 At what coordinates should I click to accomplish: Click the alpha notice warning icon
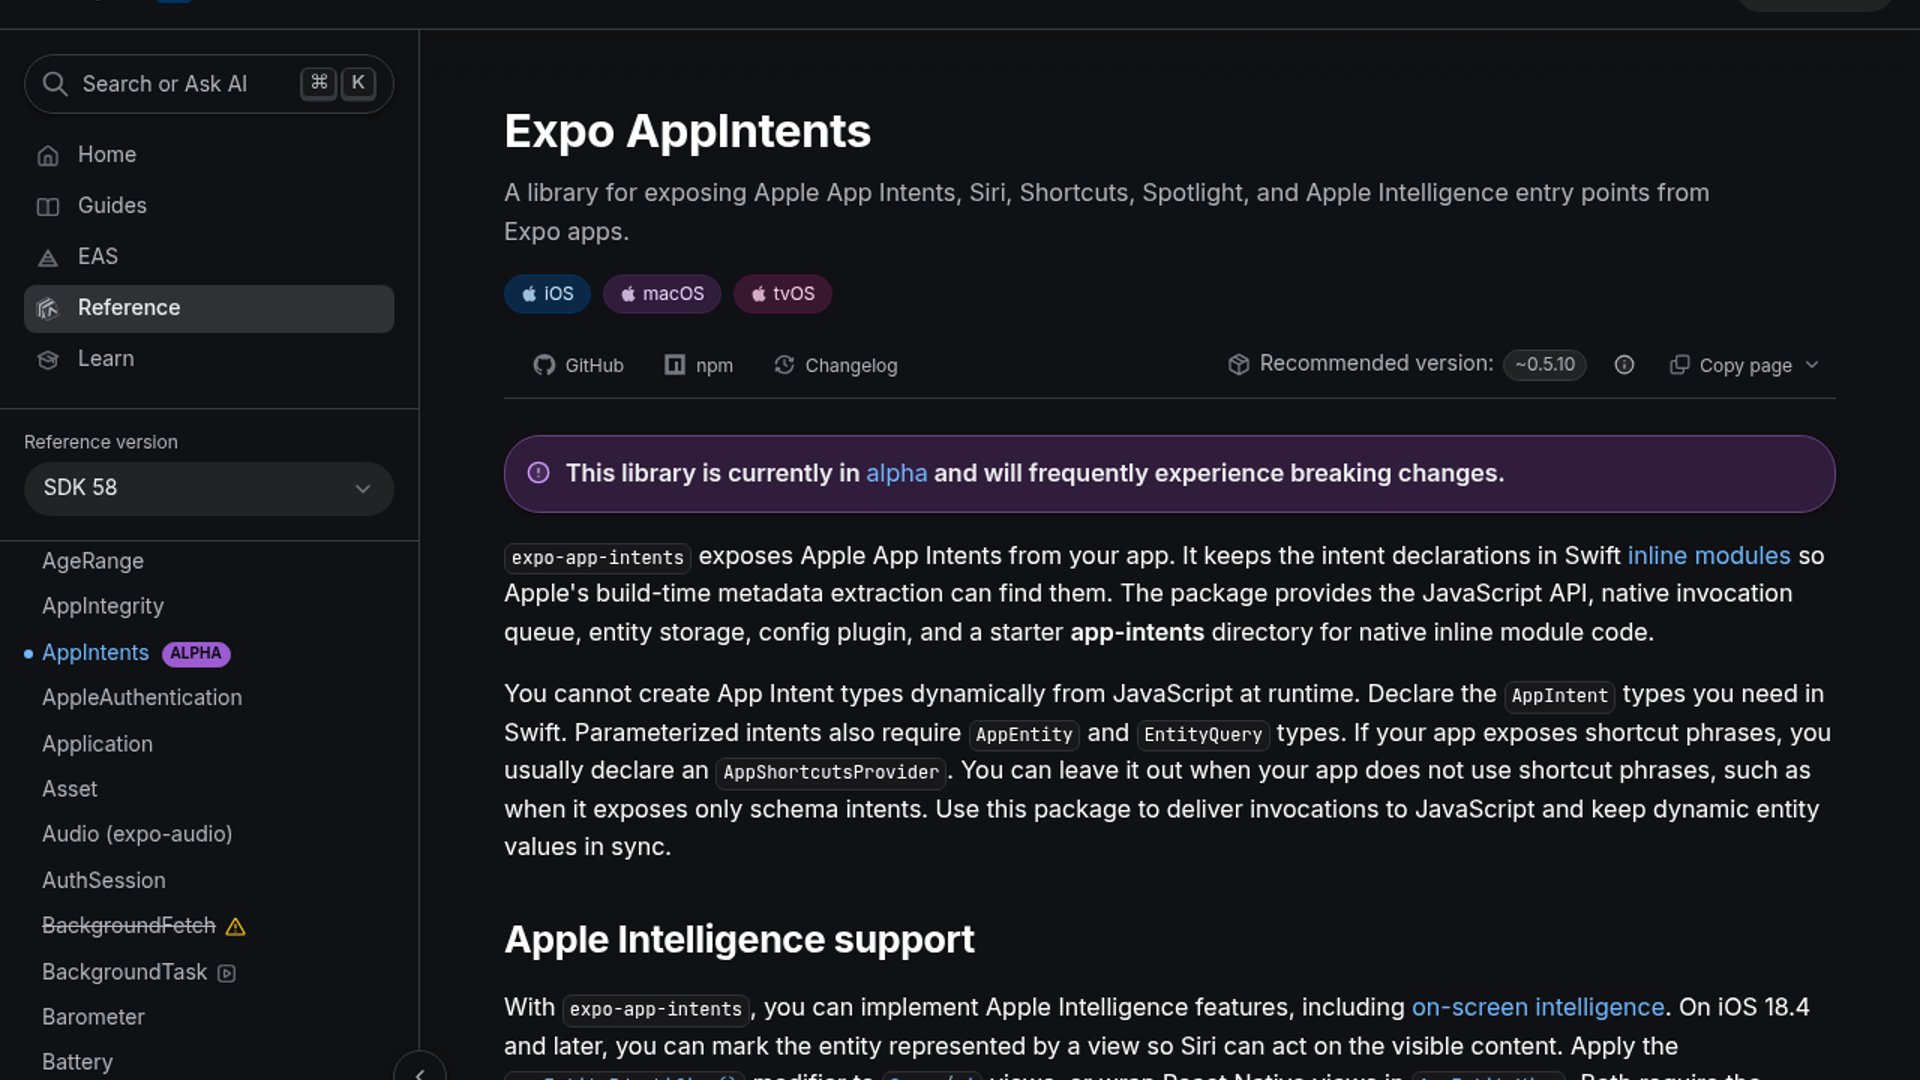point(538,473)
